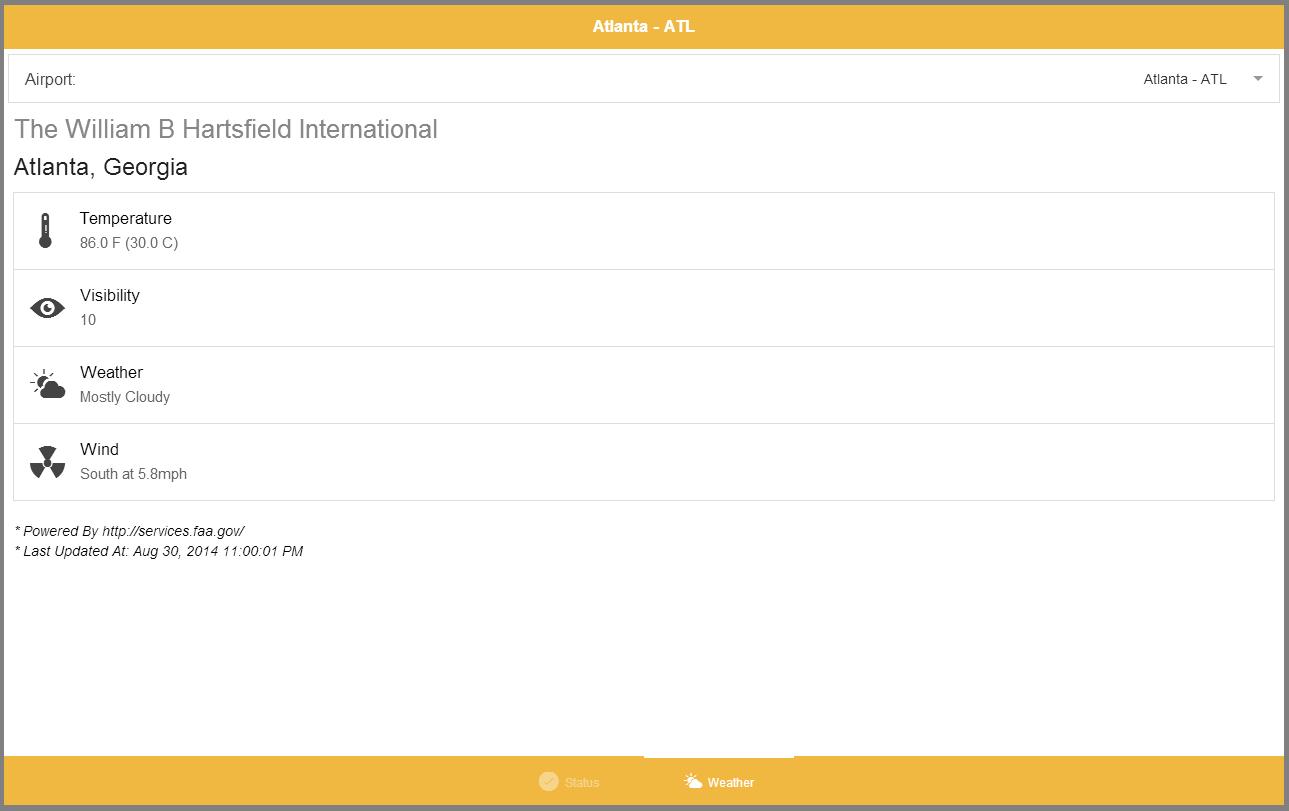Click the Mostly Cloudy weather text
The width and height of the screenshot is (1289, 811).
coord(125,397)
